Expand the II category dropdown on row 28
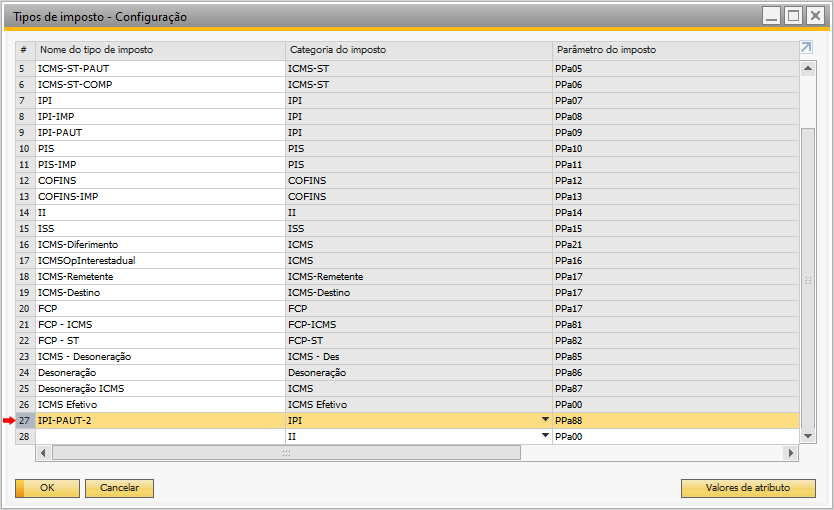 tap(545, 436)
